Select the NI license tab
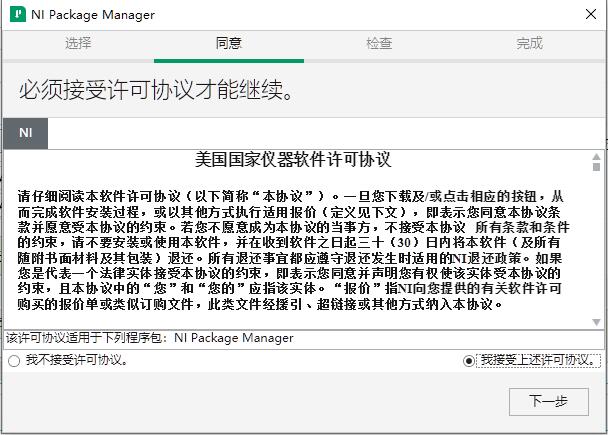Screen dimensions: 608x435 pos(26,133)
